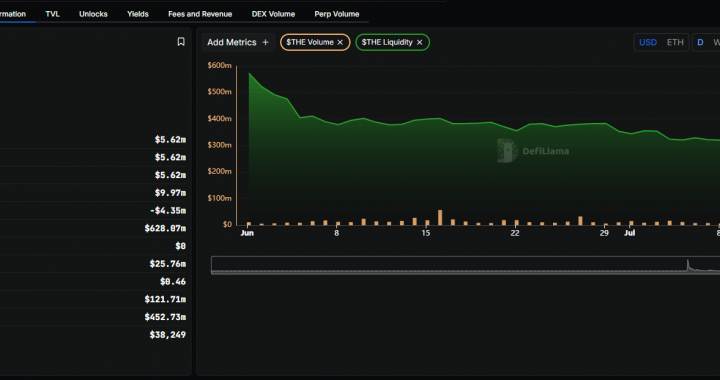The image size is (720, 380).
Task: Click the $121.71m value
Action: tap(165, 299)
